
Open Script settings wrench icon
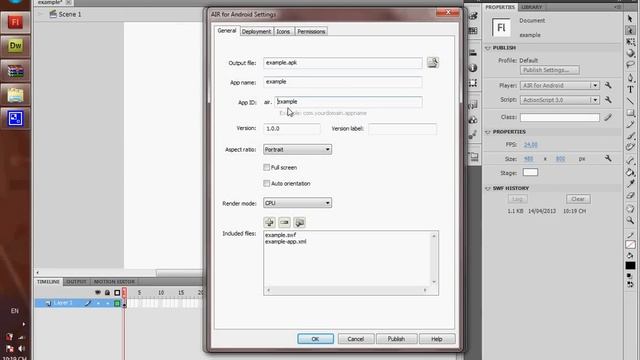[x=608, y=100]
